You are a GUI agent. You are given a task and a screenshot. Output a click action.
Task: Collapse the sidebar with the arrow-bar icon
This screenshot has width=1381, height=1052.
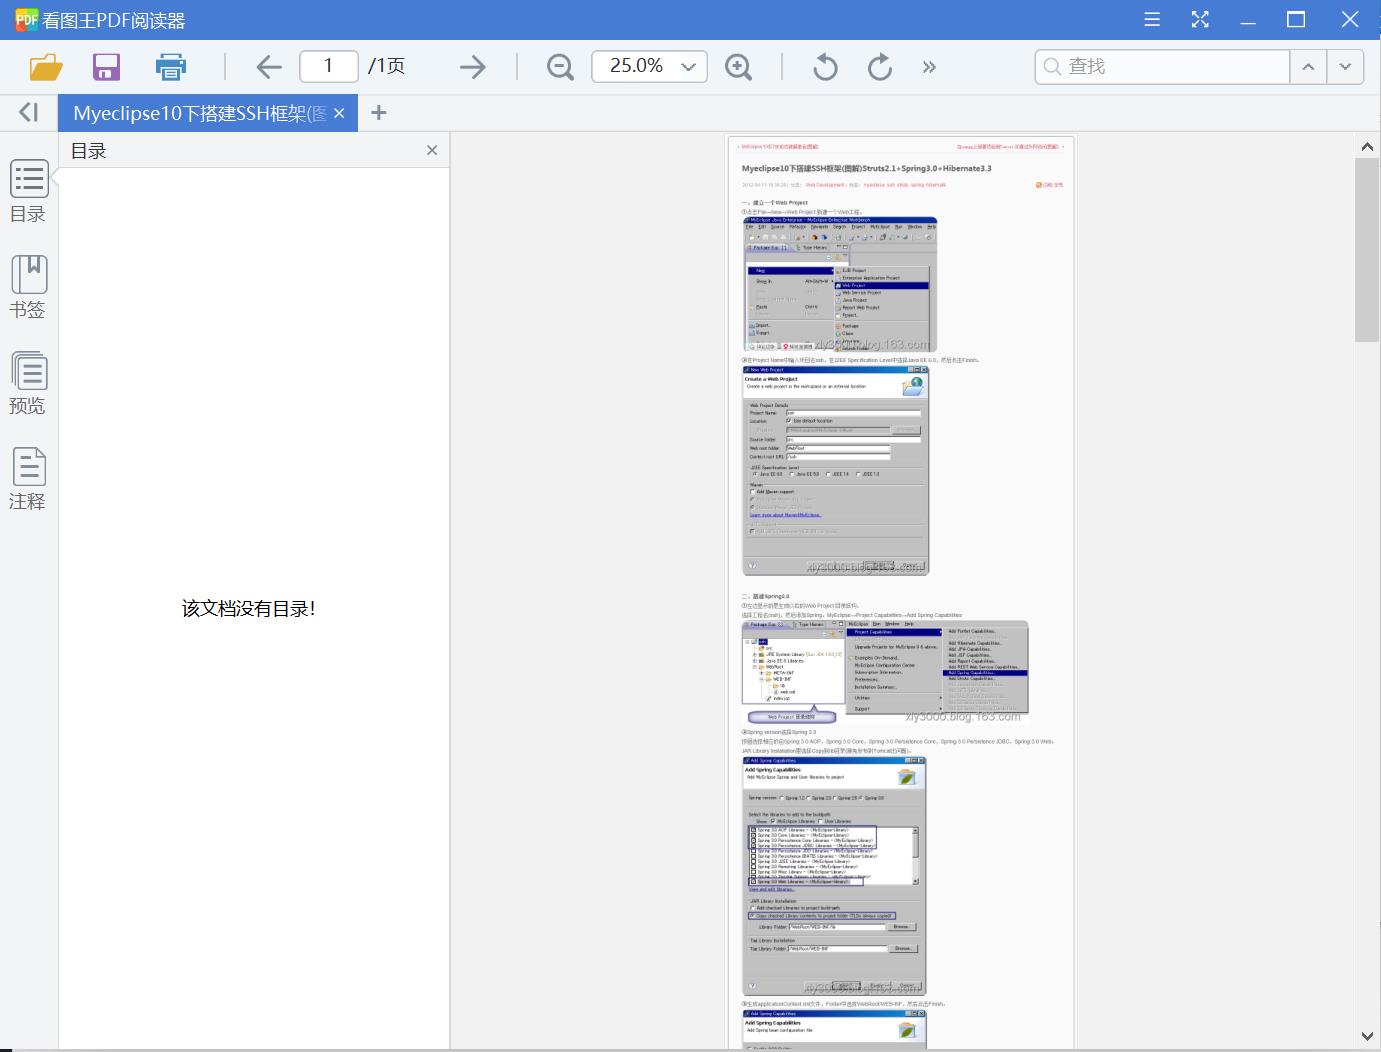click(29, 112)
